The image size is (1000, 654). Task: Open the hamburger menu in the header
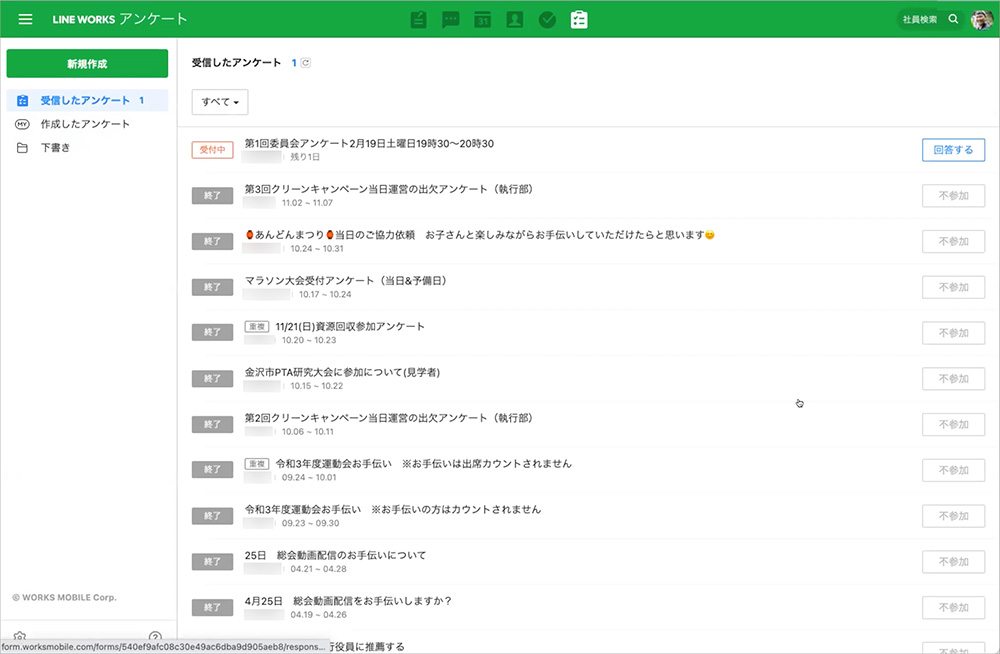[26, 19]
